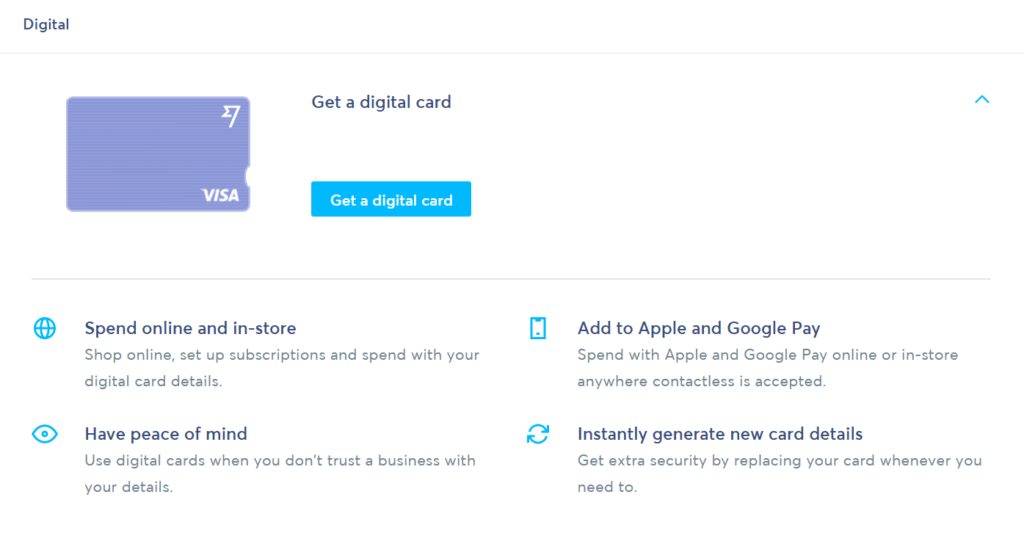Collapse the digital card section with the chevron
This screenshot has width=1024, height=558.
pos(982,99)
